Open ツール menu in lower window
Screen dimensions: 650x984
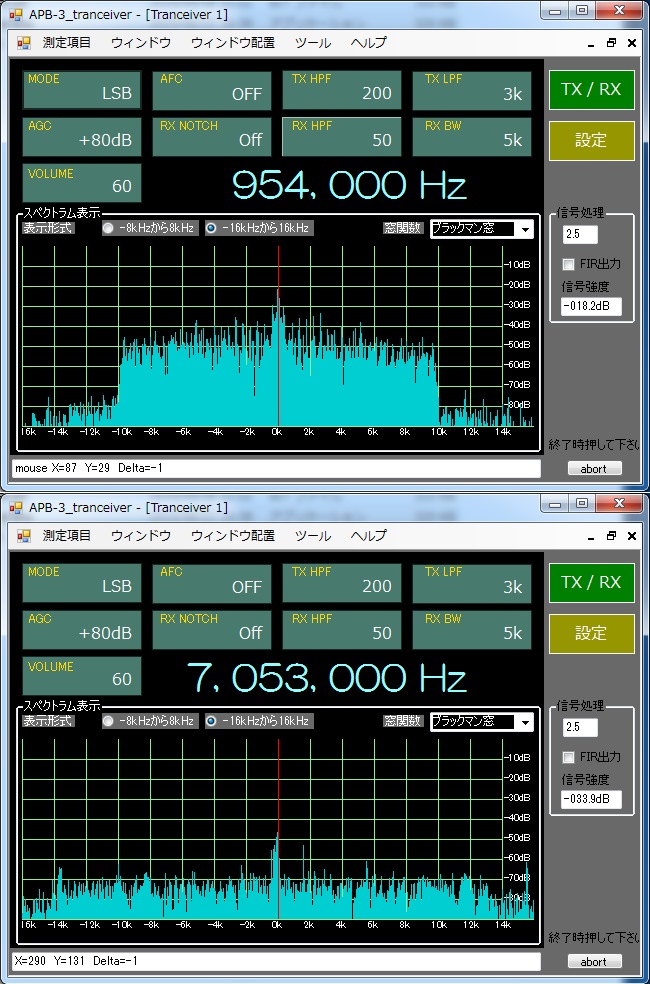pos(312,536)
